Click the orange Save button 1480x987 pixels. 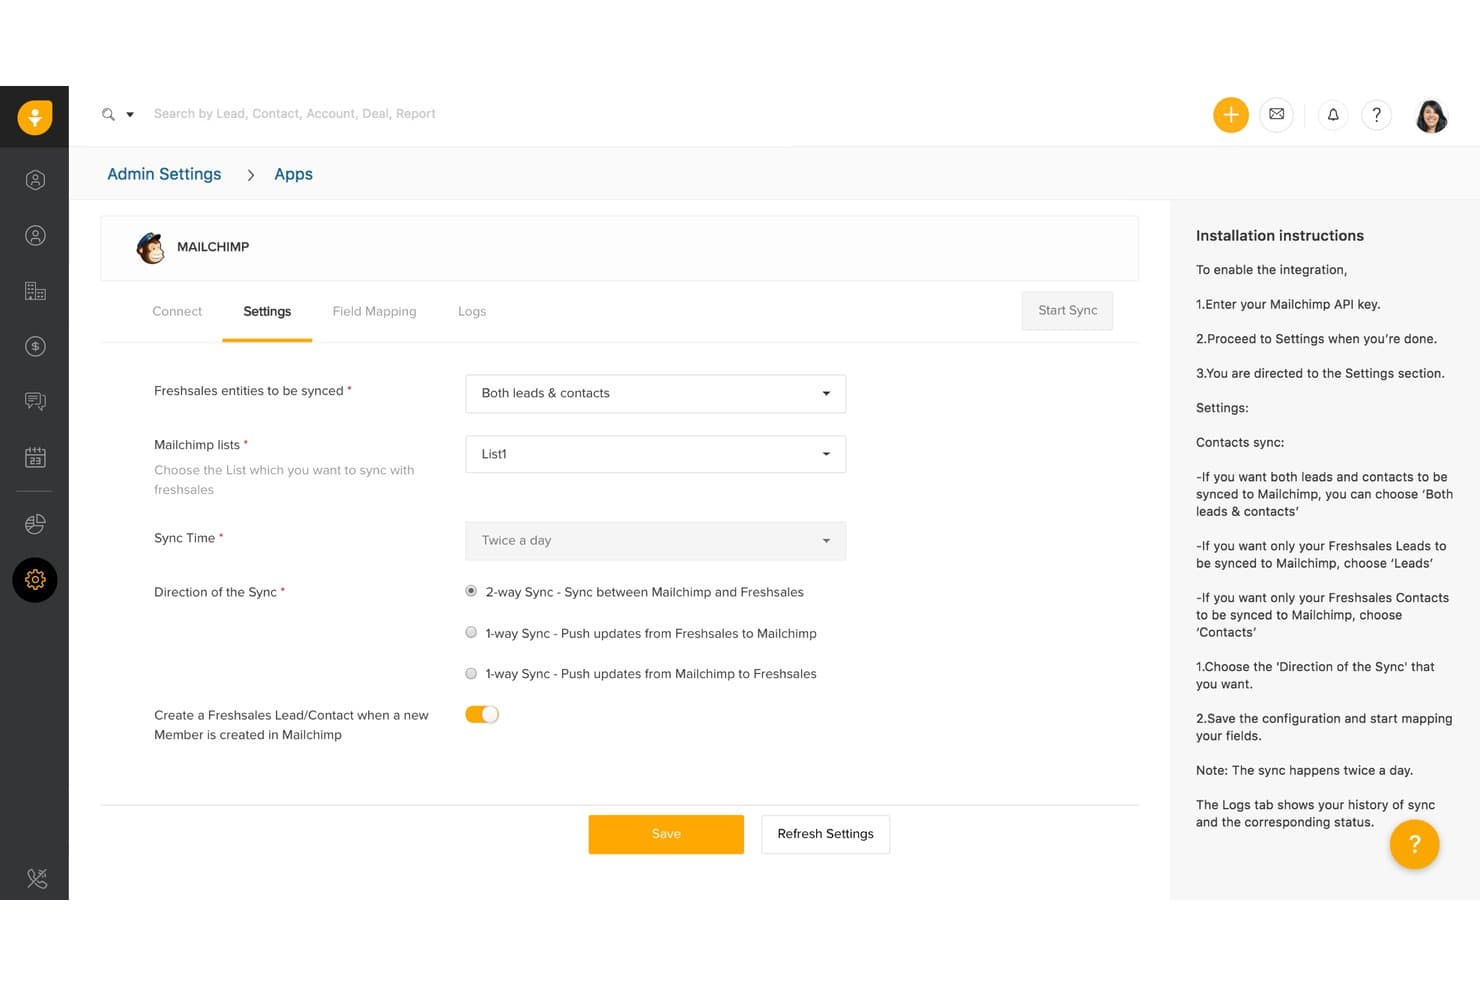point(666,834)
